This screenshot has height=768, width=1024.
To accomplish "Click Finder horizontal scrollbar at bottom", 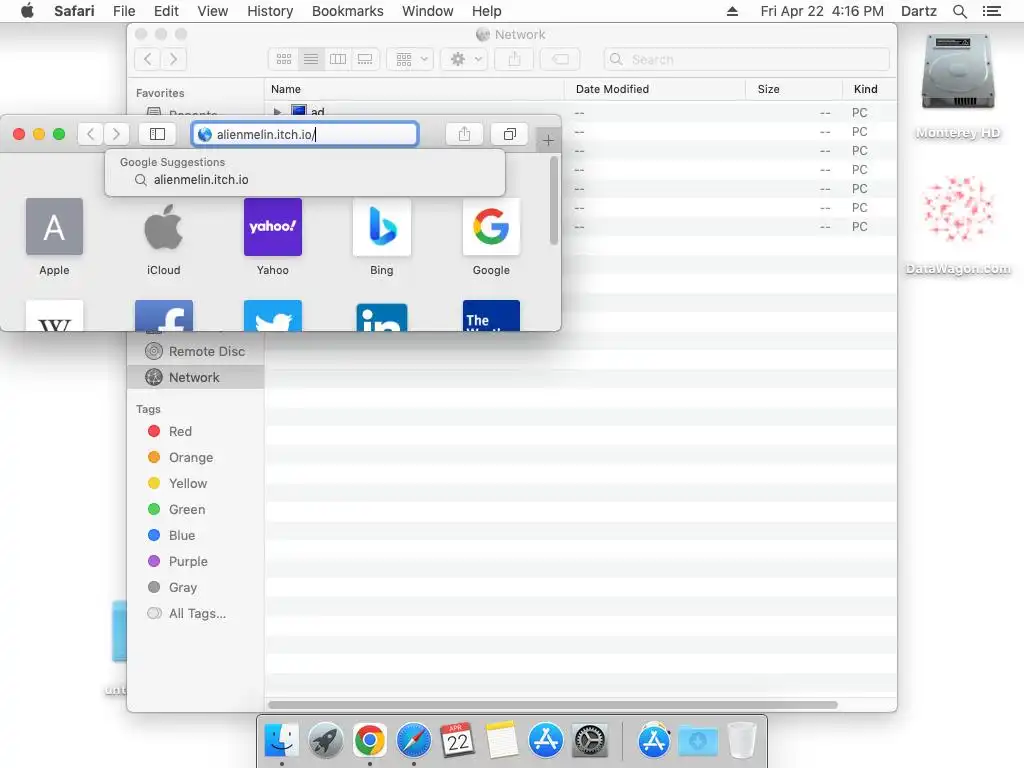I will coord(552,705).
